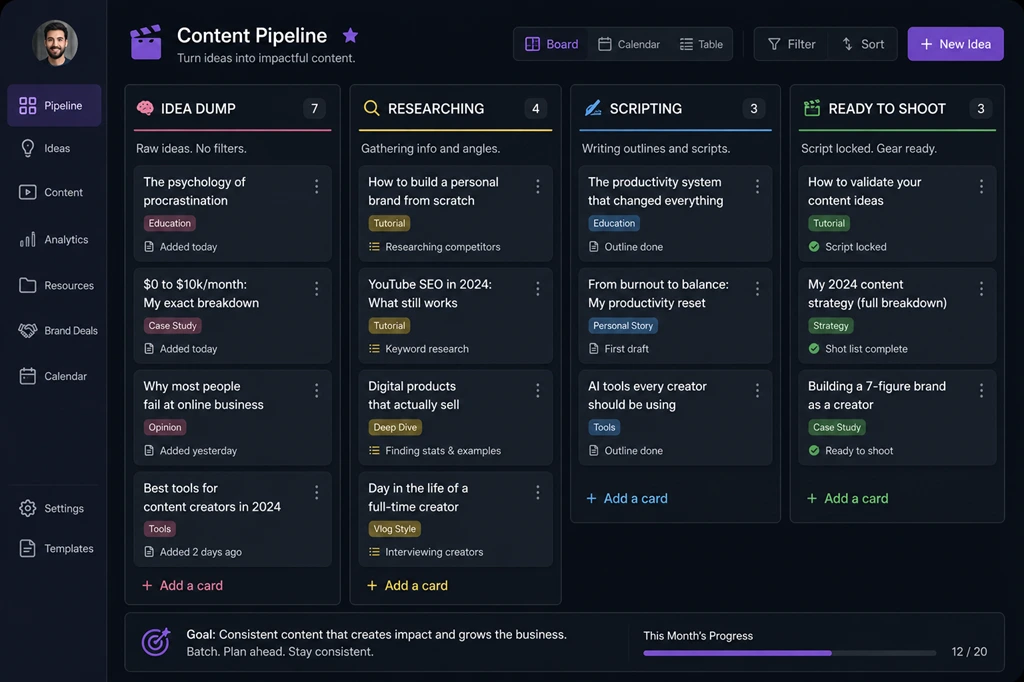Click the Strategy tag
Screen dimensions: 1024x682
[831, 325]
